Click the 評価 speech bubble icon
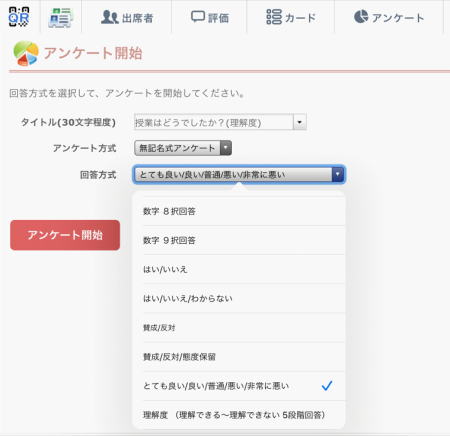The image size is (450, 436). pyautogui.click(x=198, y=16)
